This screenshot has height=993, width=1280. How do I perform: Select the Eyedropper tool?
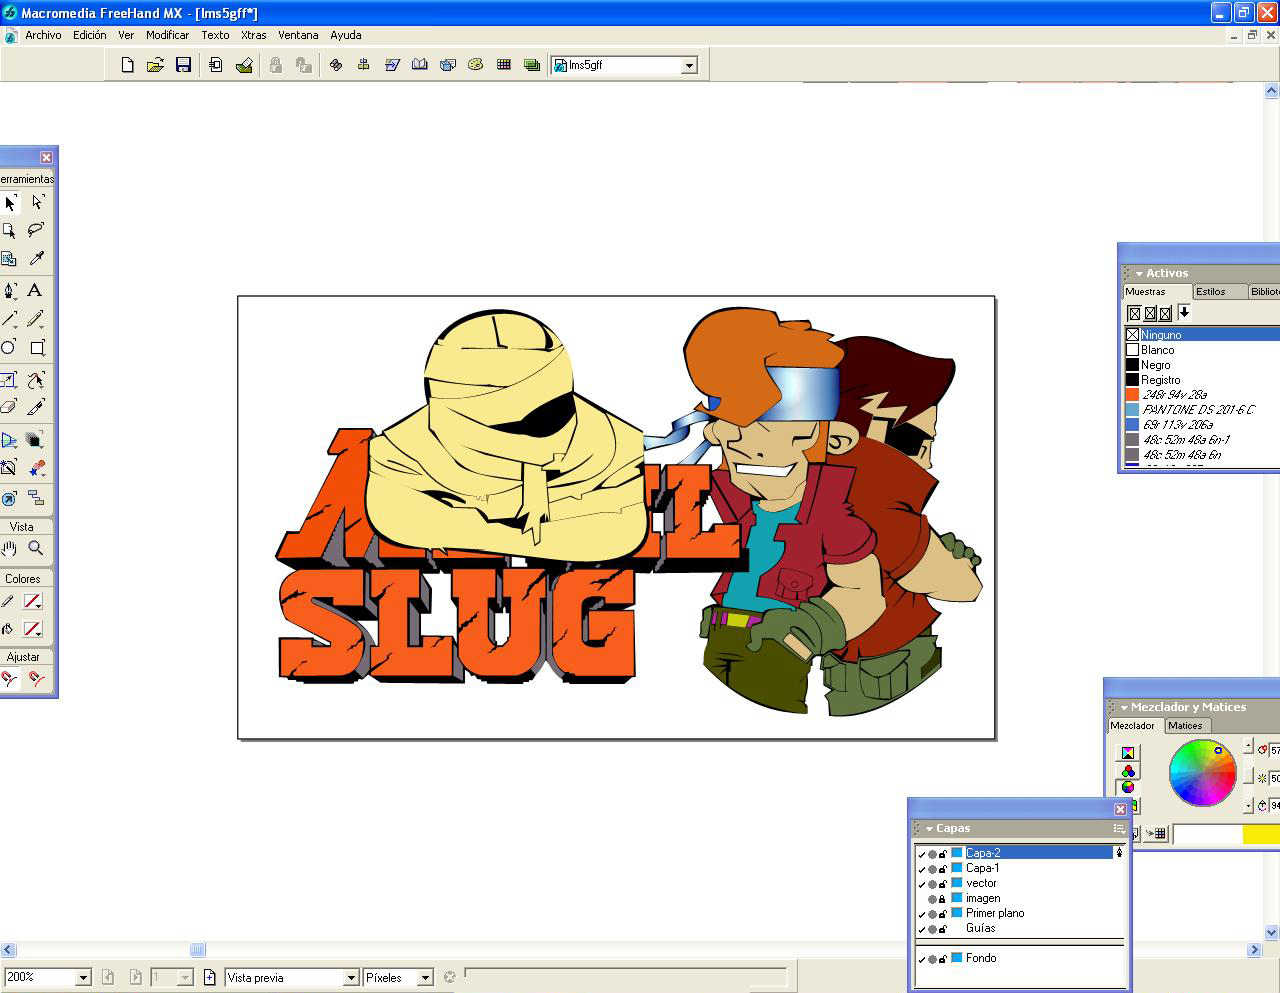coord(37,259)
